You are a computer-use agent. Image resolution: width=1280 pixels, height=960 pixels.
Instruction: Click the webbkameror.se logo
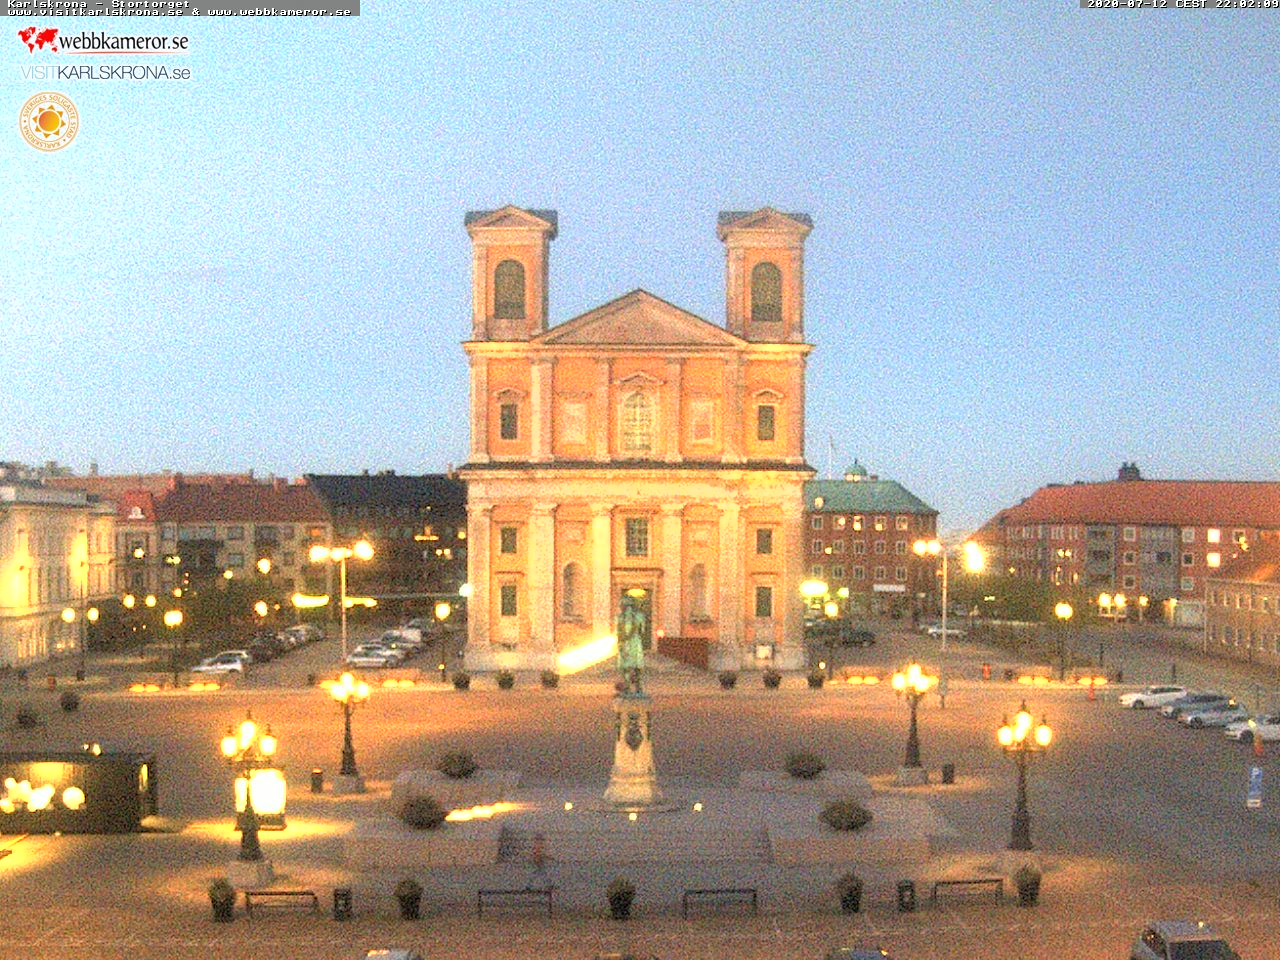(x=103, y=41)
